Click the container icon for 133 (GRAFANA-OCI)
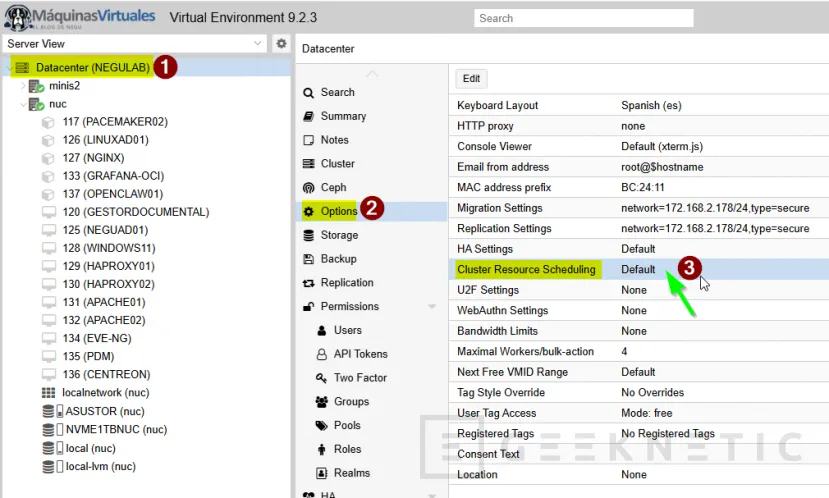Screen dimensions: 829x498 click(x=48, y=176)
